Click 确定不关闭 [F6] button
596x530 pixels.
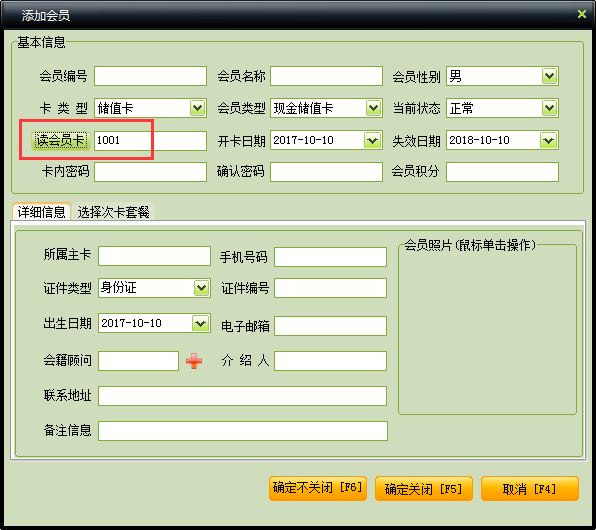(x=318, y=488)
